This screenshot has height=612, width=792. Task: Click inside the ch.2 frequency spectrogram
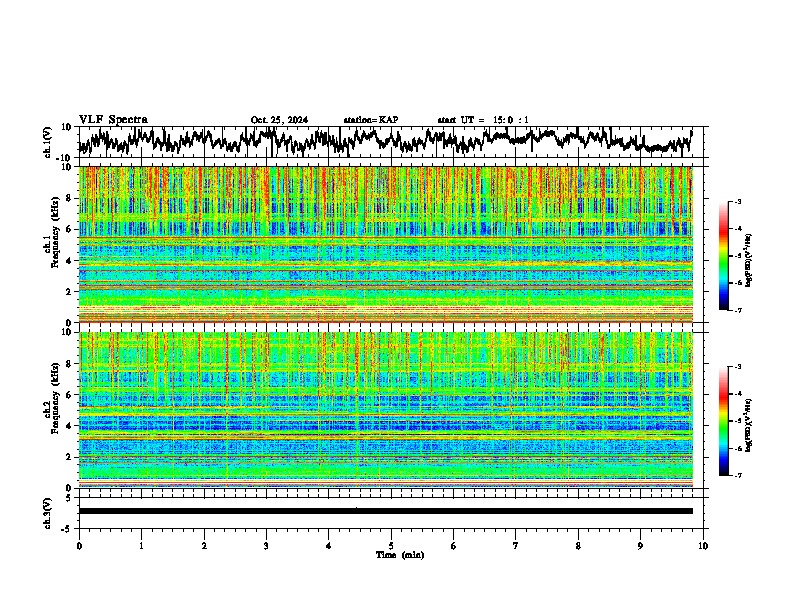386,410
